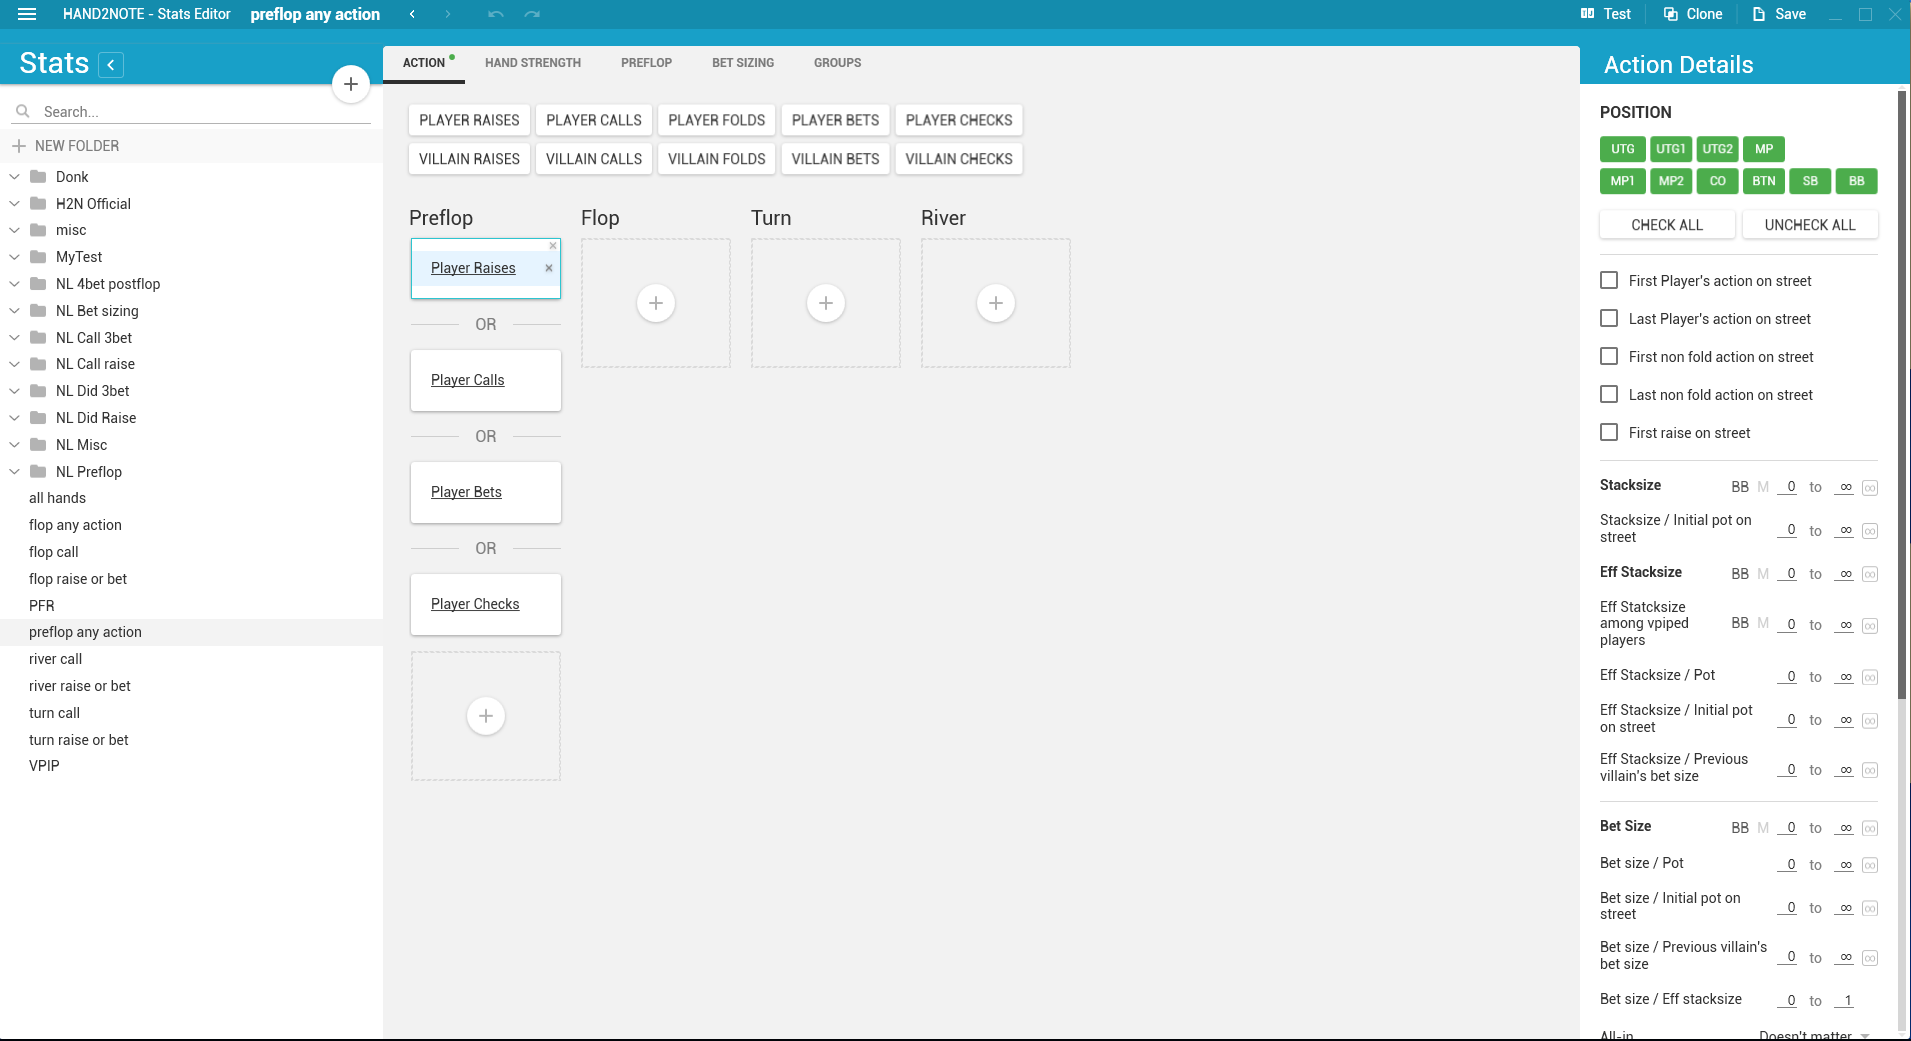Click CHECK ALL positions
Image resolution: width=1911 pixels, height=1041 pixels.
pos(1667,225)
